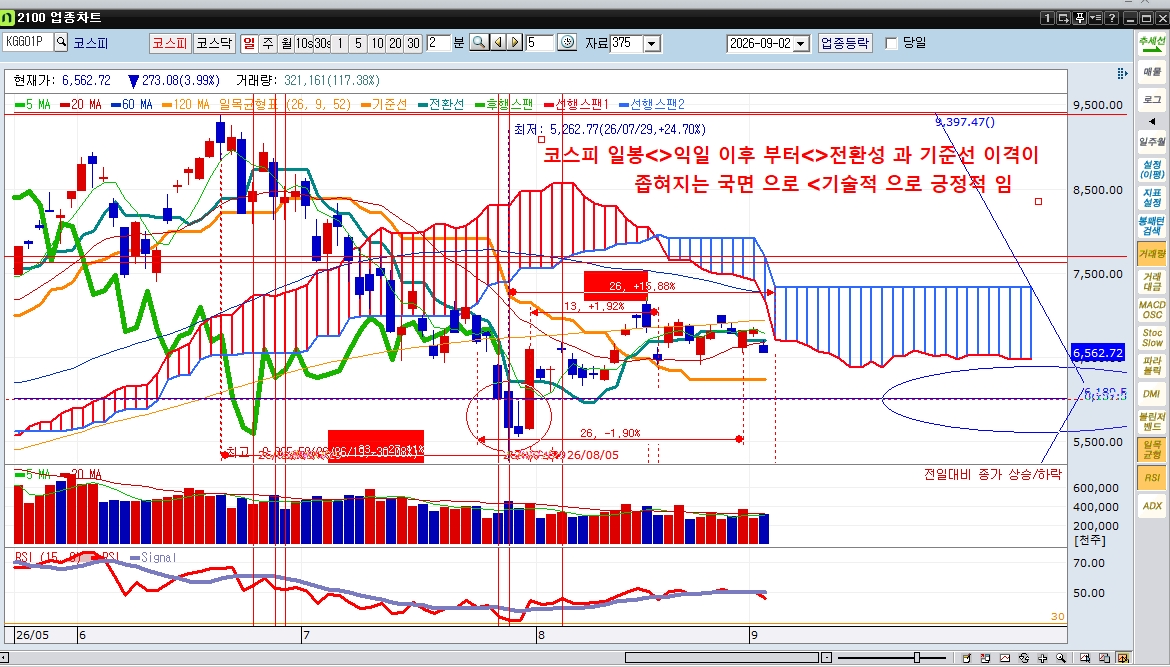Toggle the 일목균형 Ichimoku indicator

1151,449
